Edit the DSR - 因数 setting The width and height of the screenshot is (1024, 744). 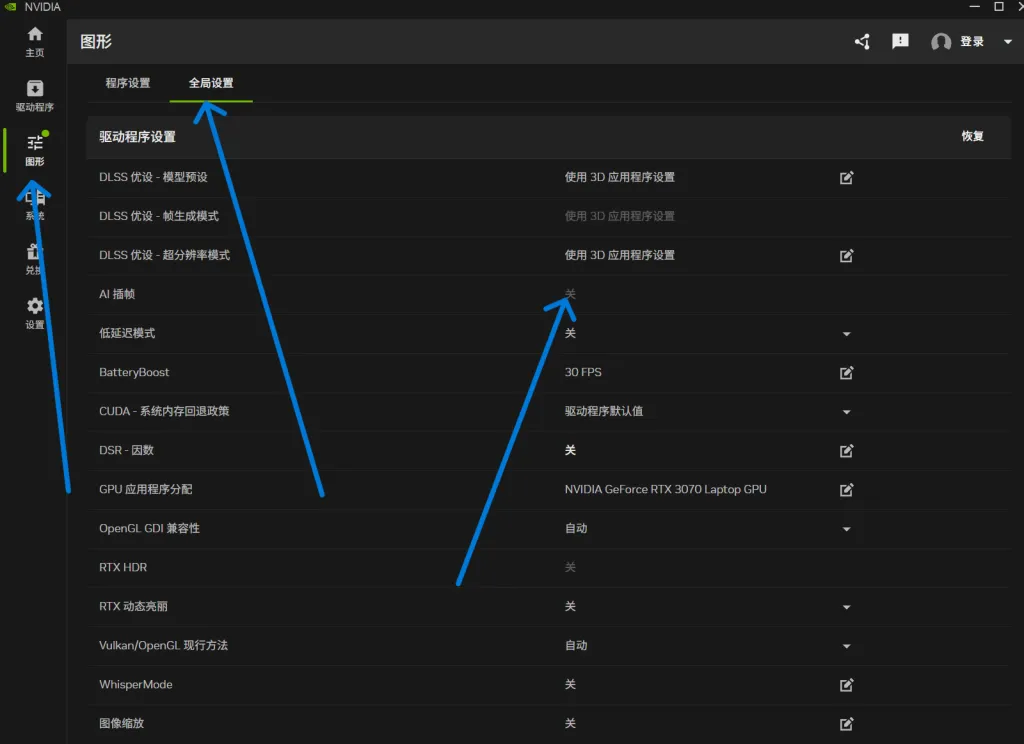(846, 451)
